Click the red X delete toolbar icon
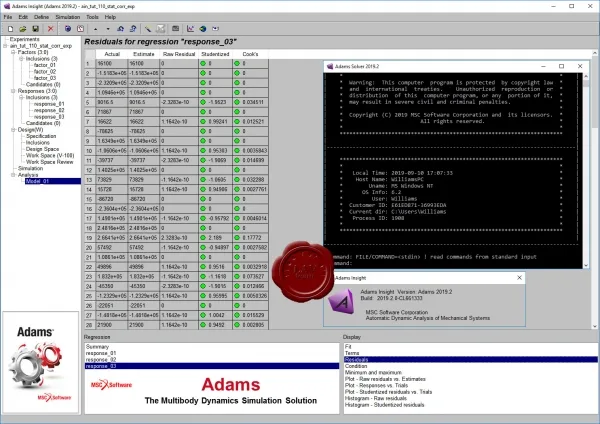 click(51, 29)
